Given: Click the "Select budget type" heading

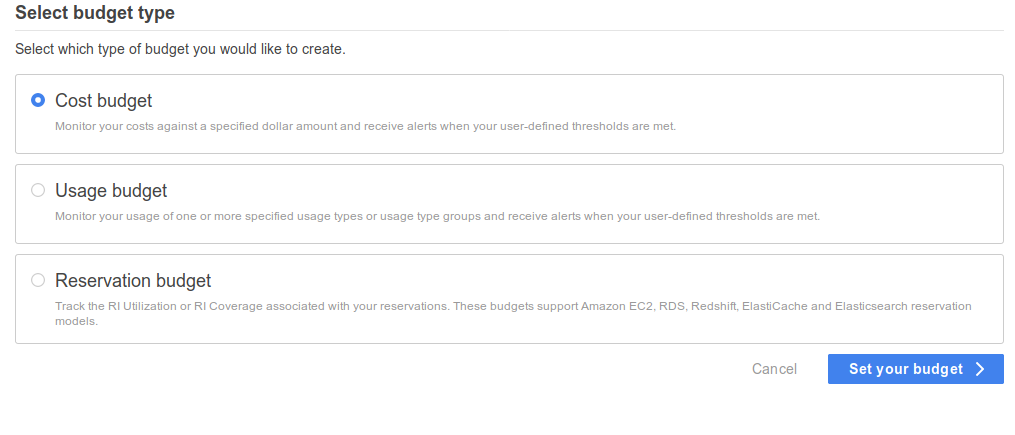Looking at the screenshot, I should pos(95,12).
